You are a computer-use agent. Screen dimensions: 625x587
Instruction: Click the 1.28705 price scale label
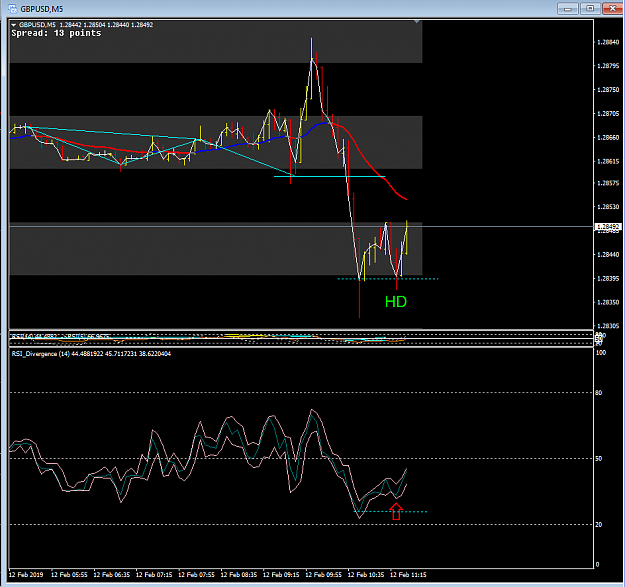608,114
